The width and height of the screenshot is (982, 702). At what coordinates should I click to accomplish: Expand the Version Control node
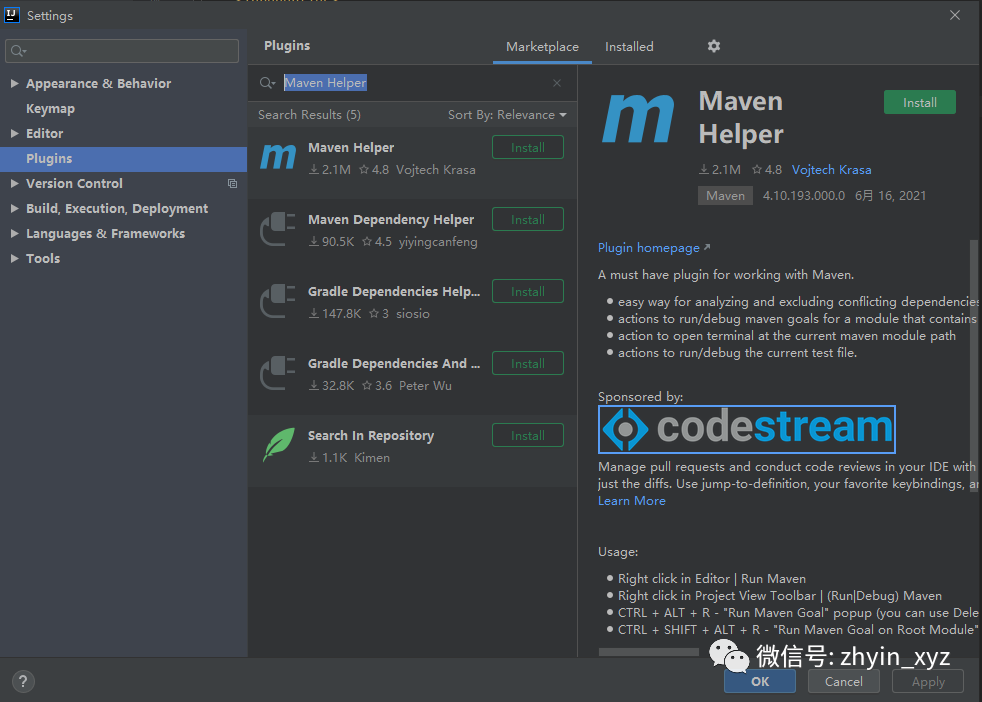[14, 183]
